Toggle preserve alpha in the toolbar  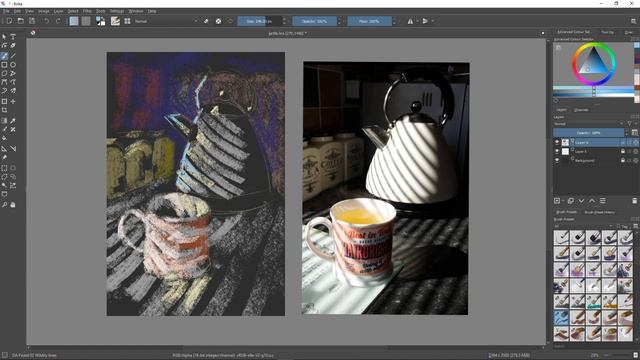(x=218, y=21)
